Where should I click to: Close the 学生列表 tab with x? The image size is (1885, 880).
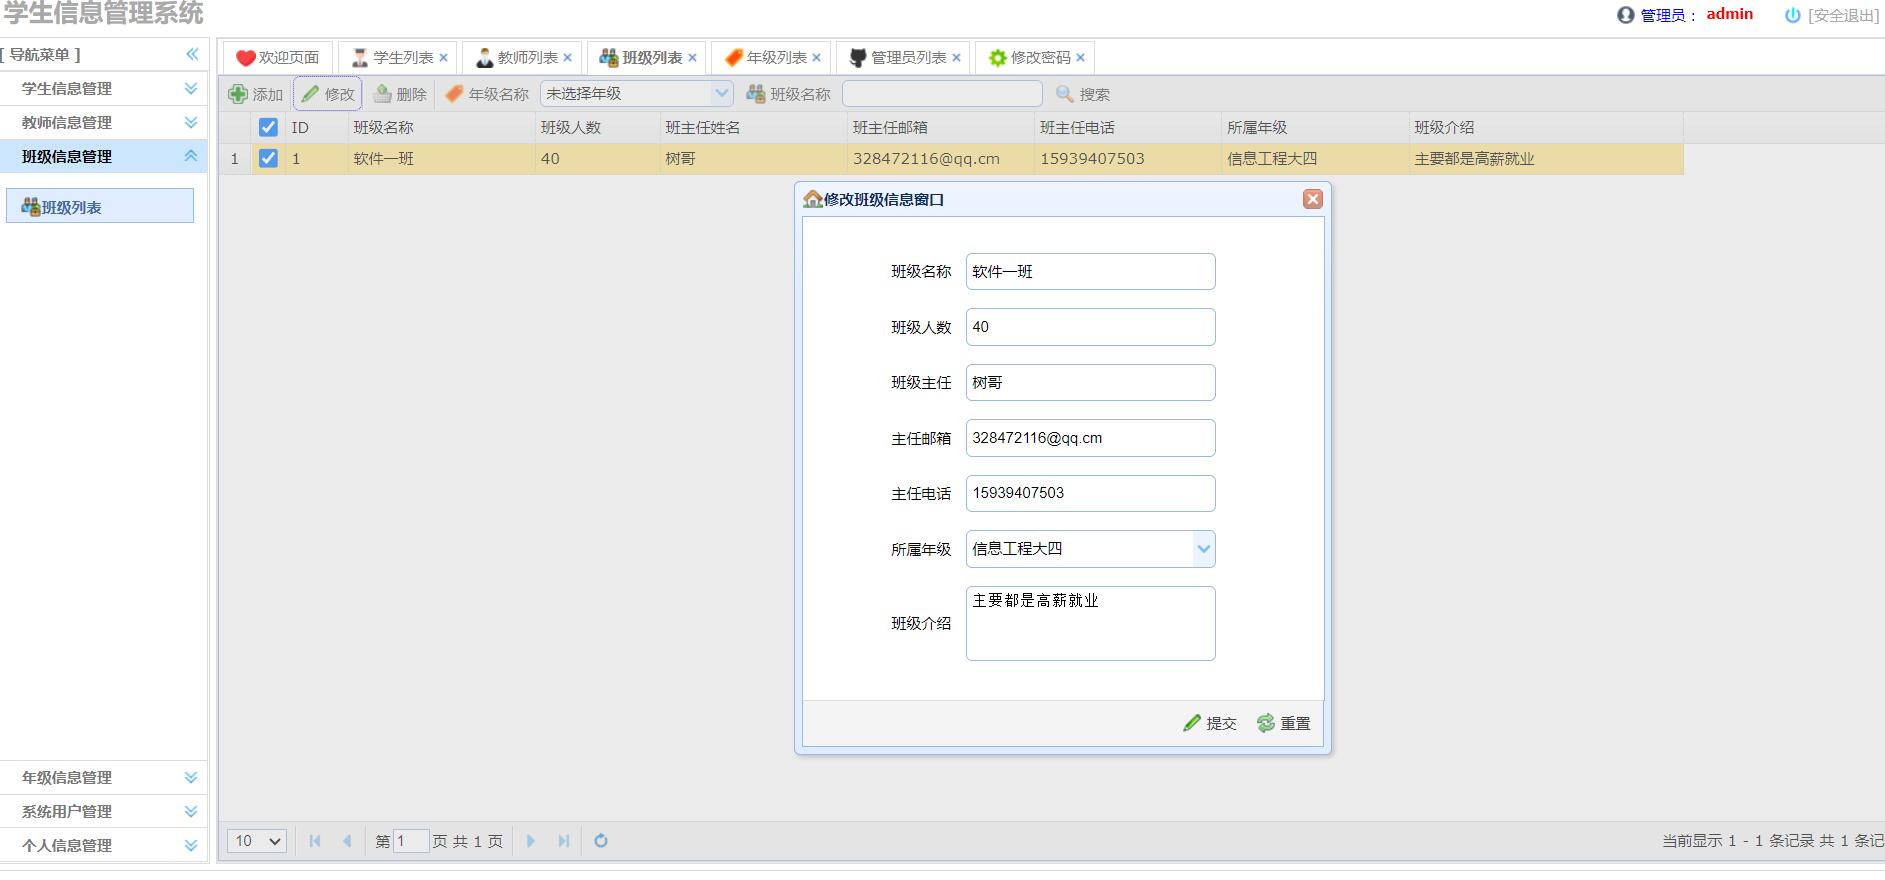tap(443, 58)
